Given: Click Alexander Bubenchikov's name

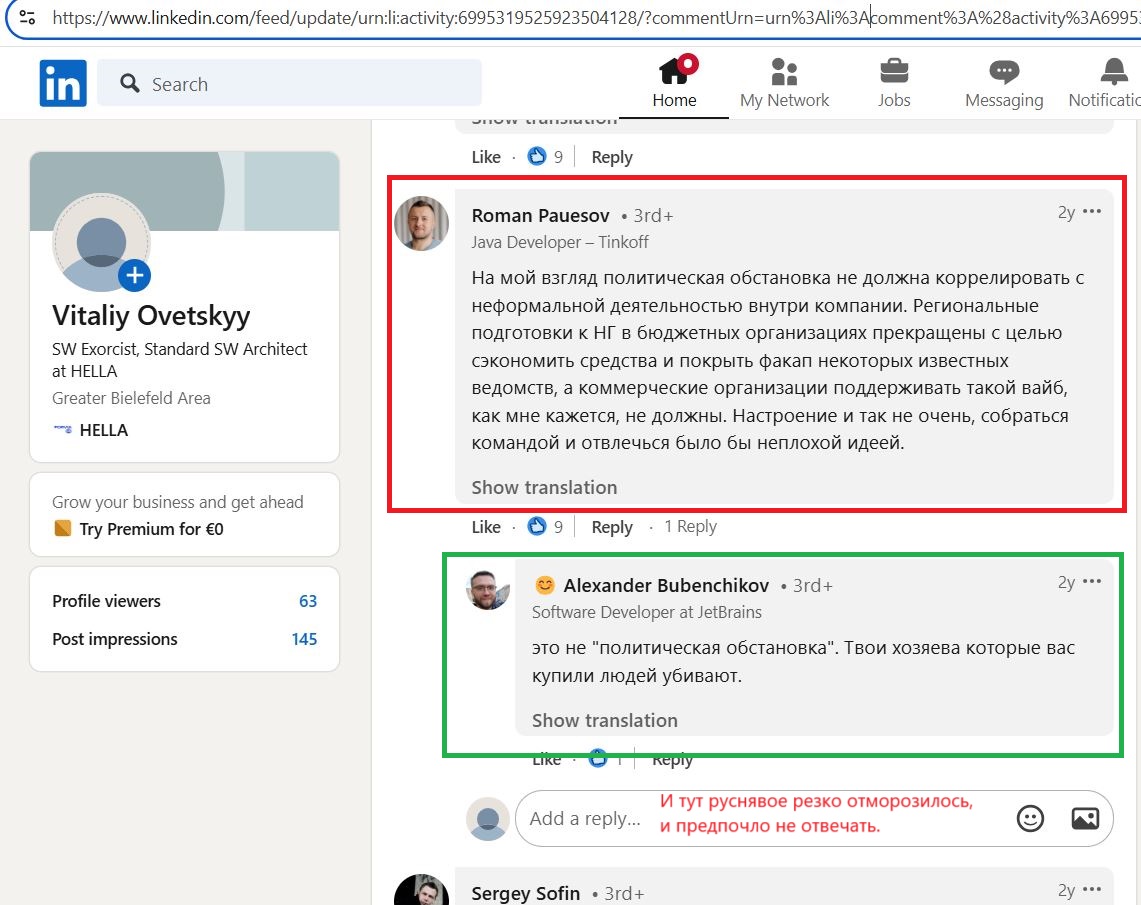Looking at the screenshot, I should [666, 586].
